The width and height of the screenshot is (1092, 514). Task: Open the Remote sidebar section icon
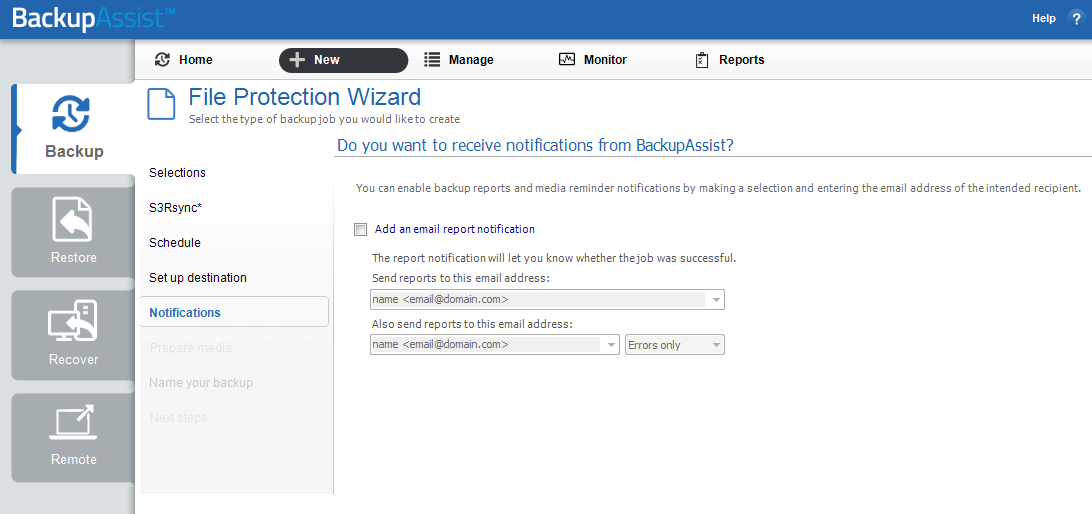point(72,423)
